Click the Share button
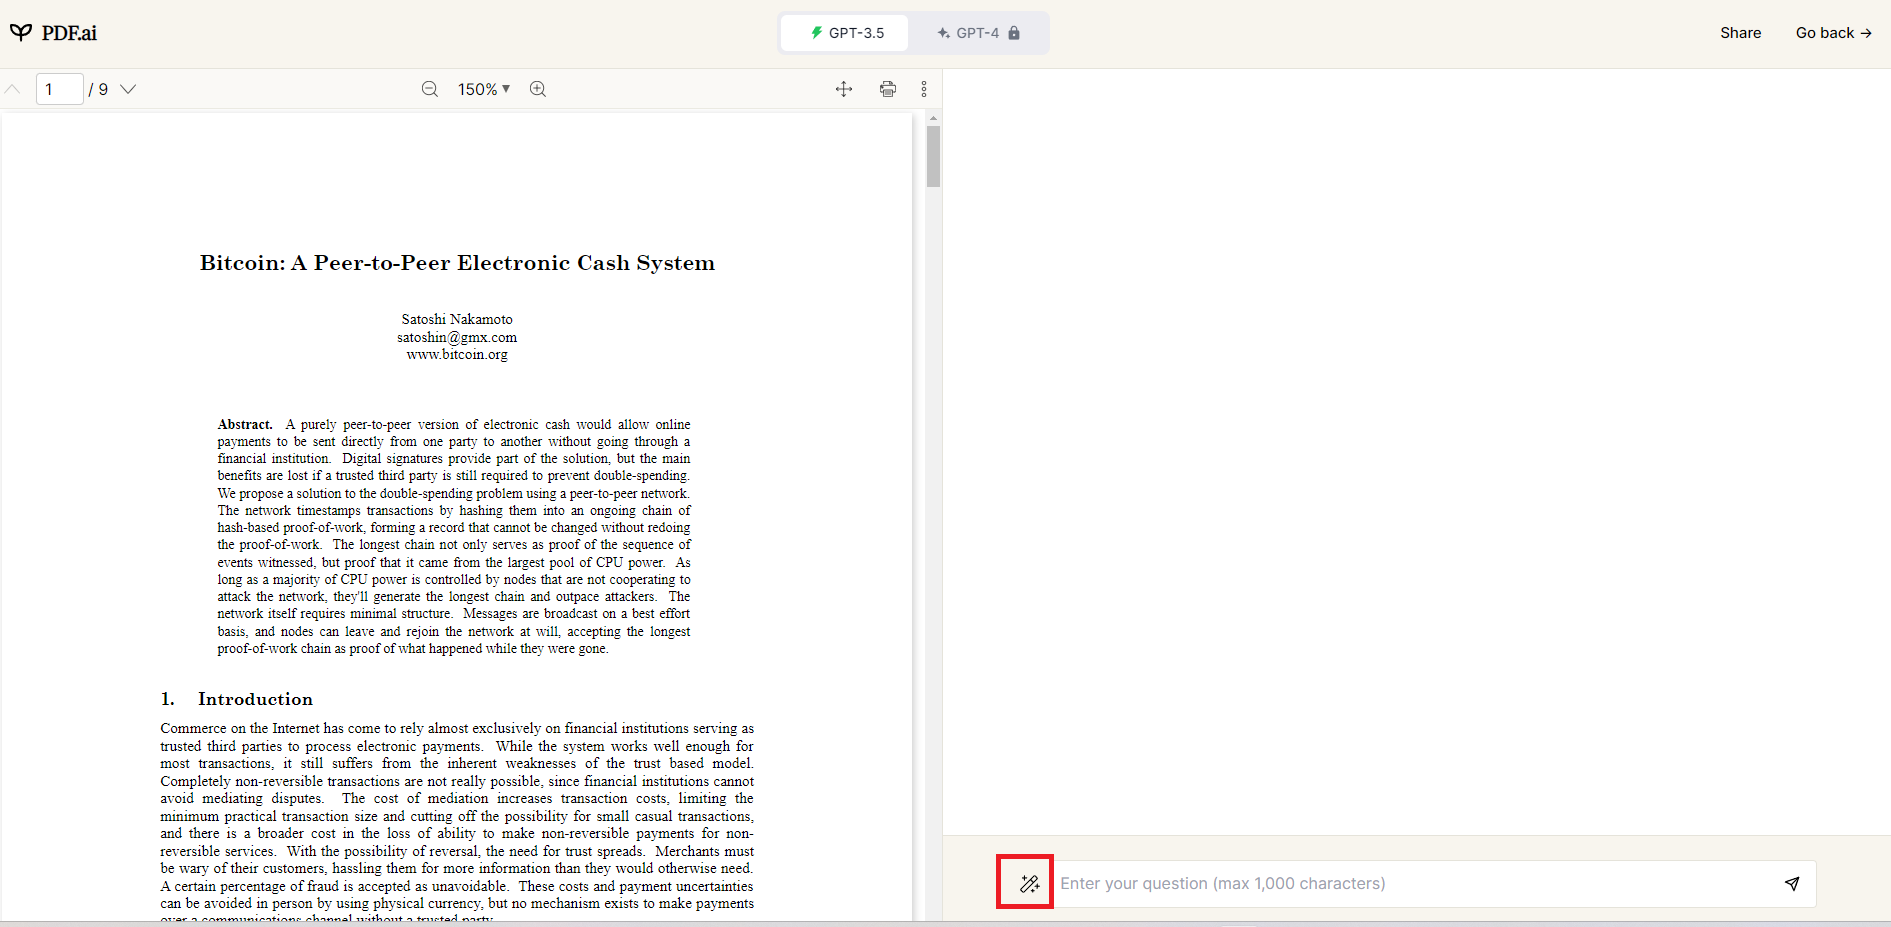 click(x=1740, y=33)
